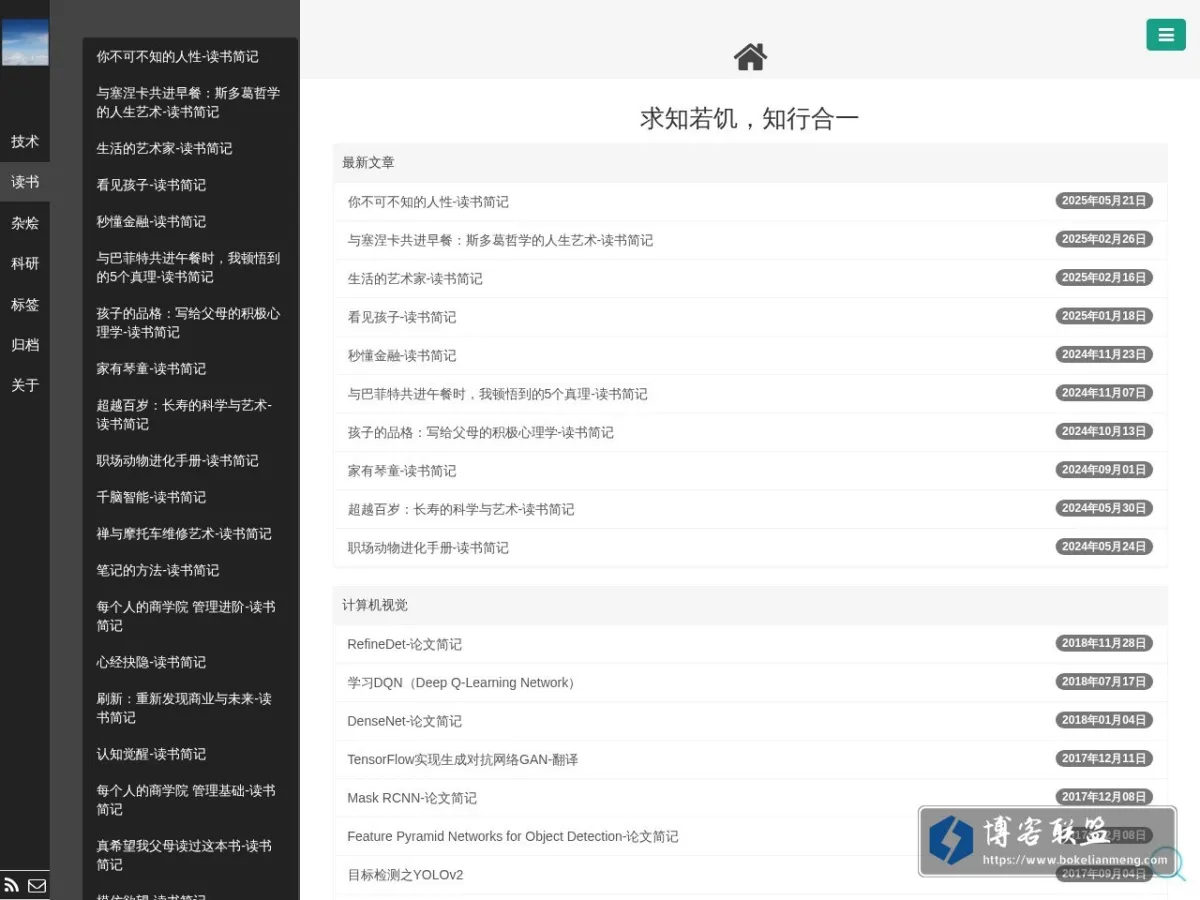Select 看见孩子-读书简记 in the submenu
The height and width of the screenshot is (900, 1200).
190,185
